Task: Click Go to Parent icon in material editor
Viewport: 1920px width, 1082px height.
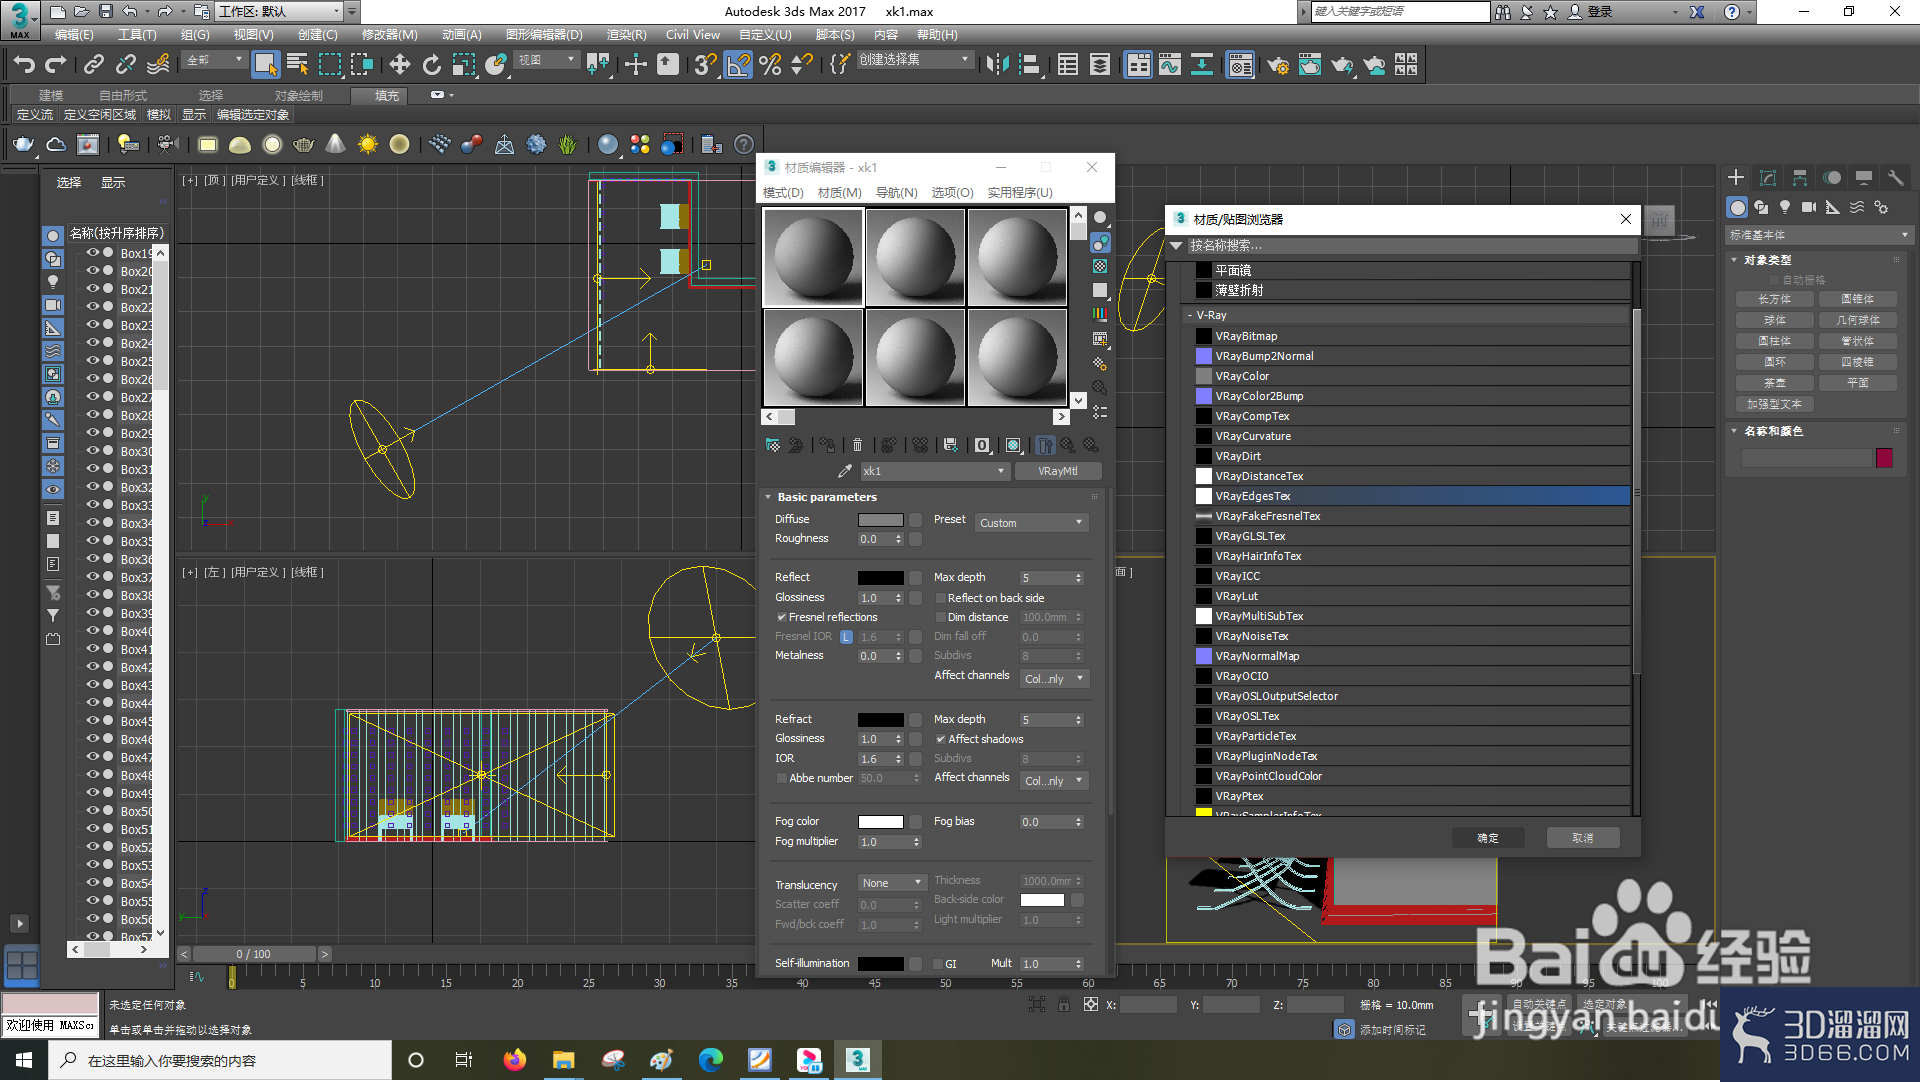Action: click(1068, 445)
